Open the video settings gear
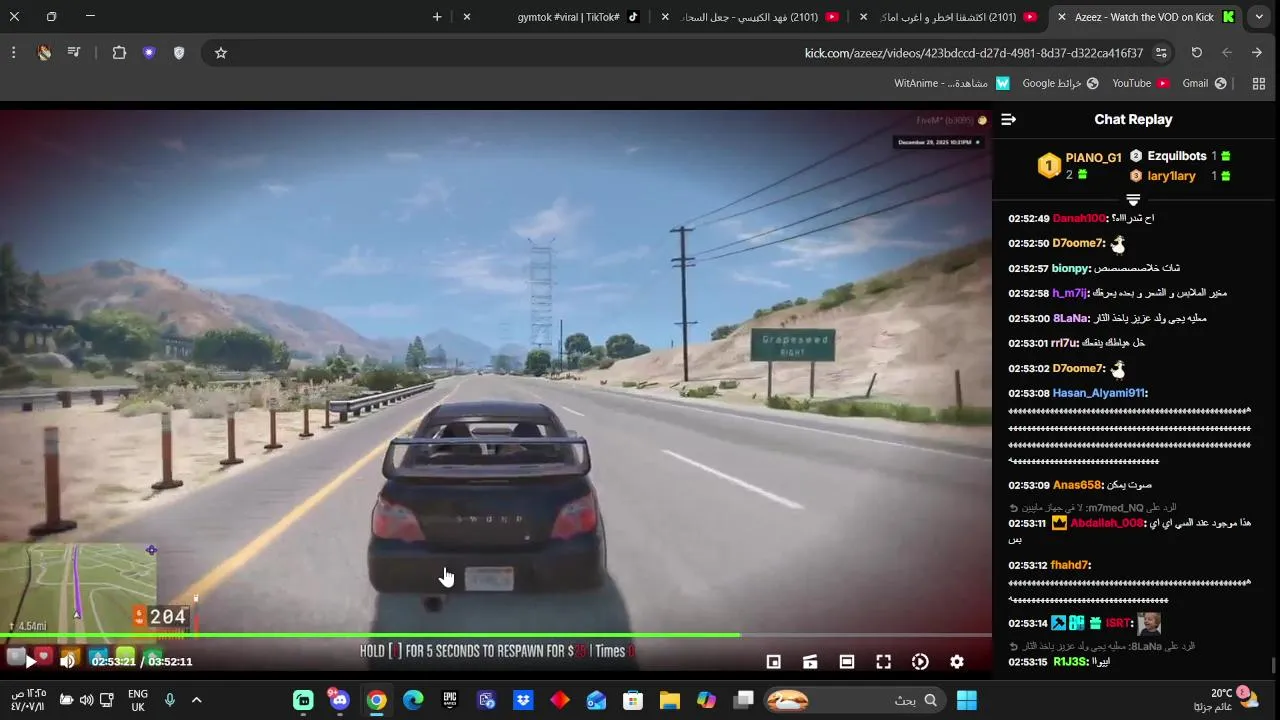The image size is (1280, 720). click(957, 661)
